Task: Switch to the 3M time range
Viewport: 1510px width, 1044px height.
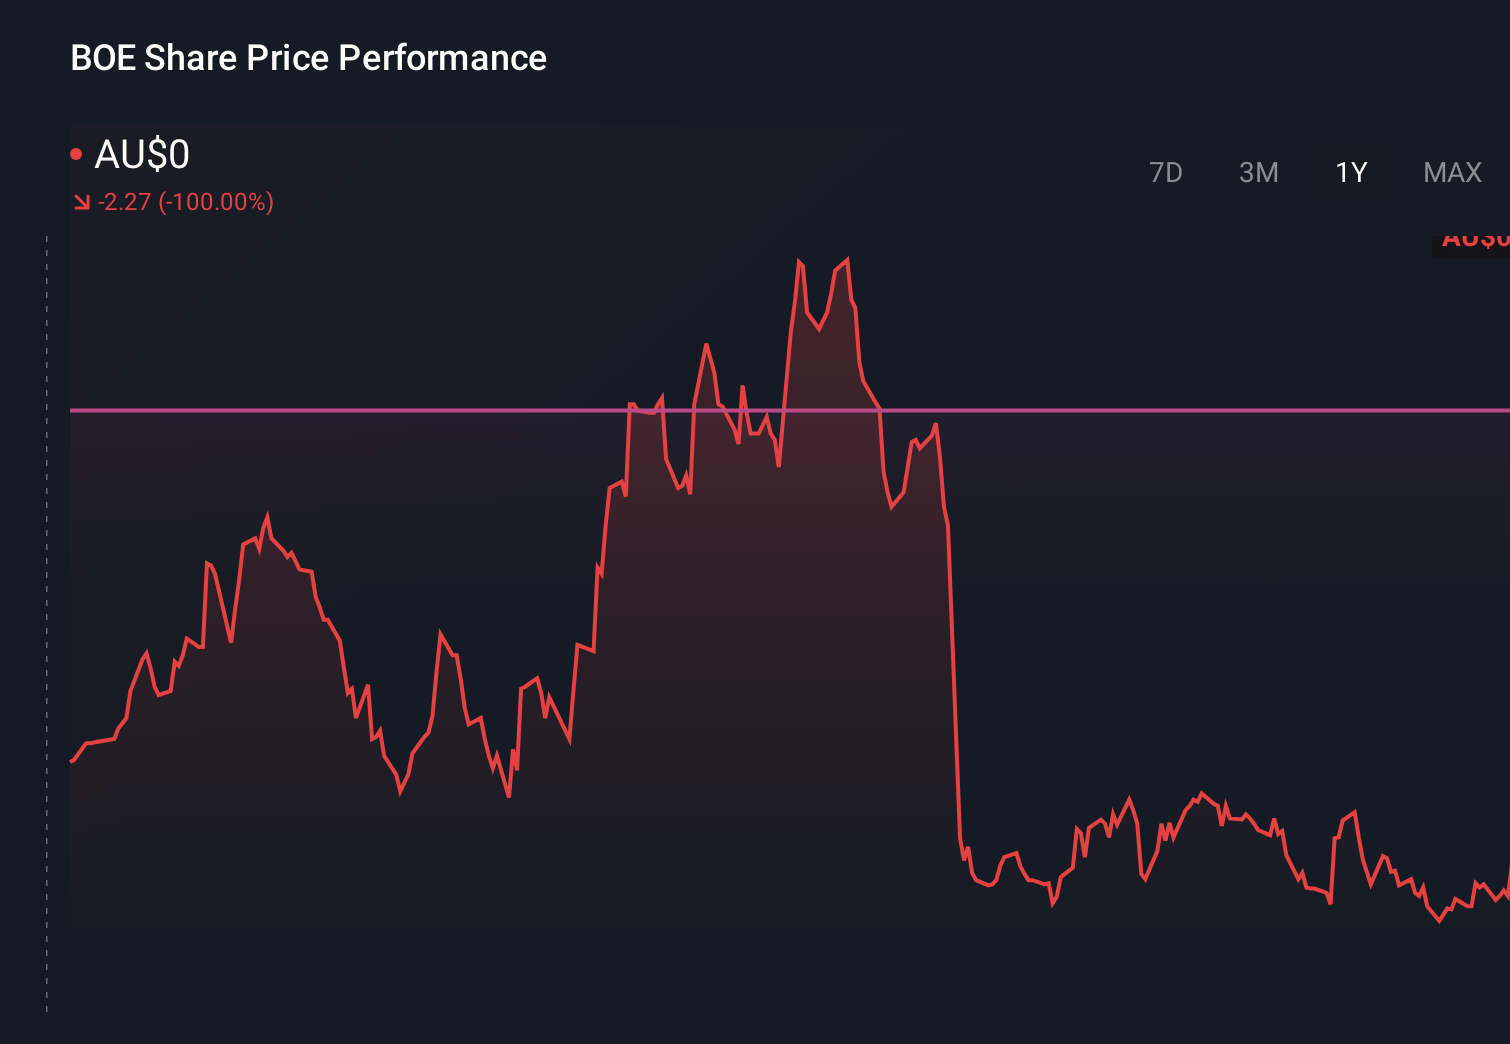Action: tap(1258, 172)
